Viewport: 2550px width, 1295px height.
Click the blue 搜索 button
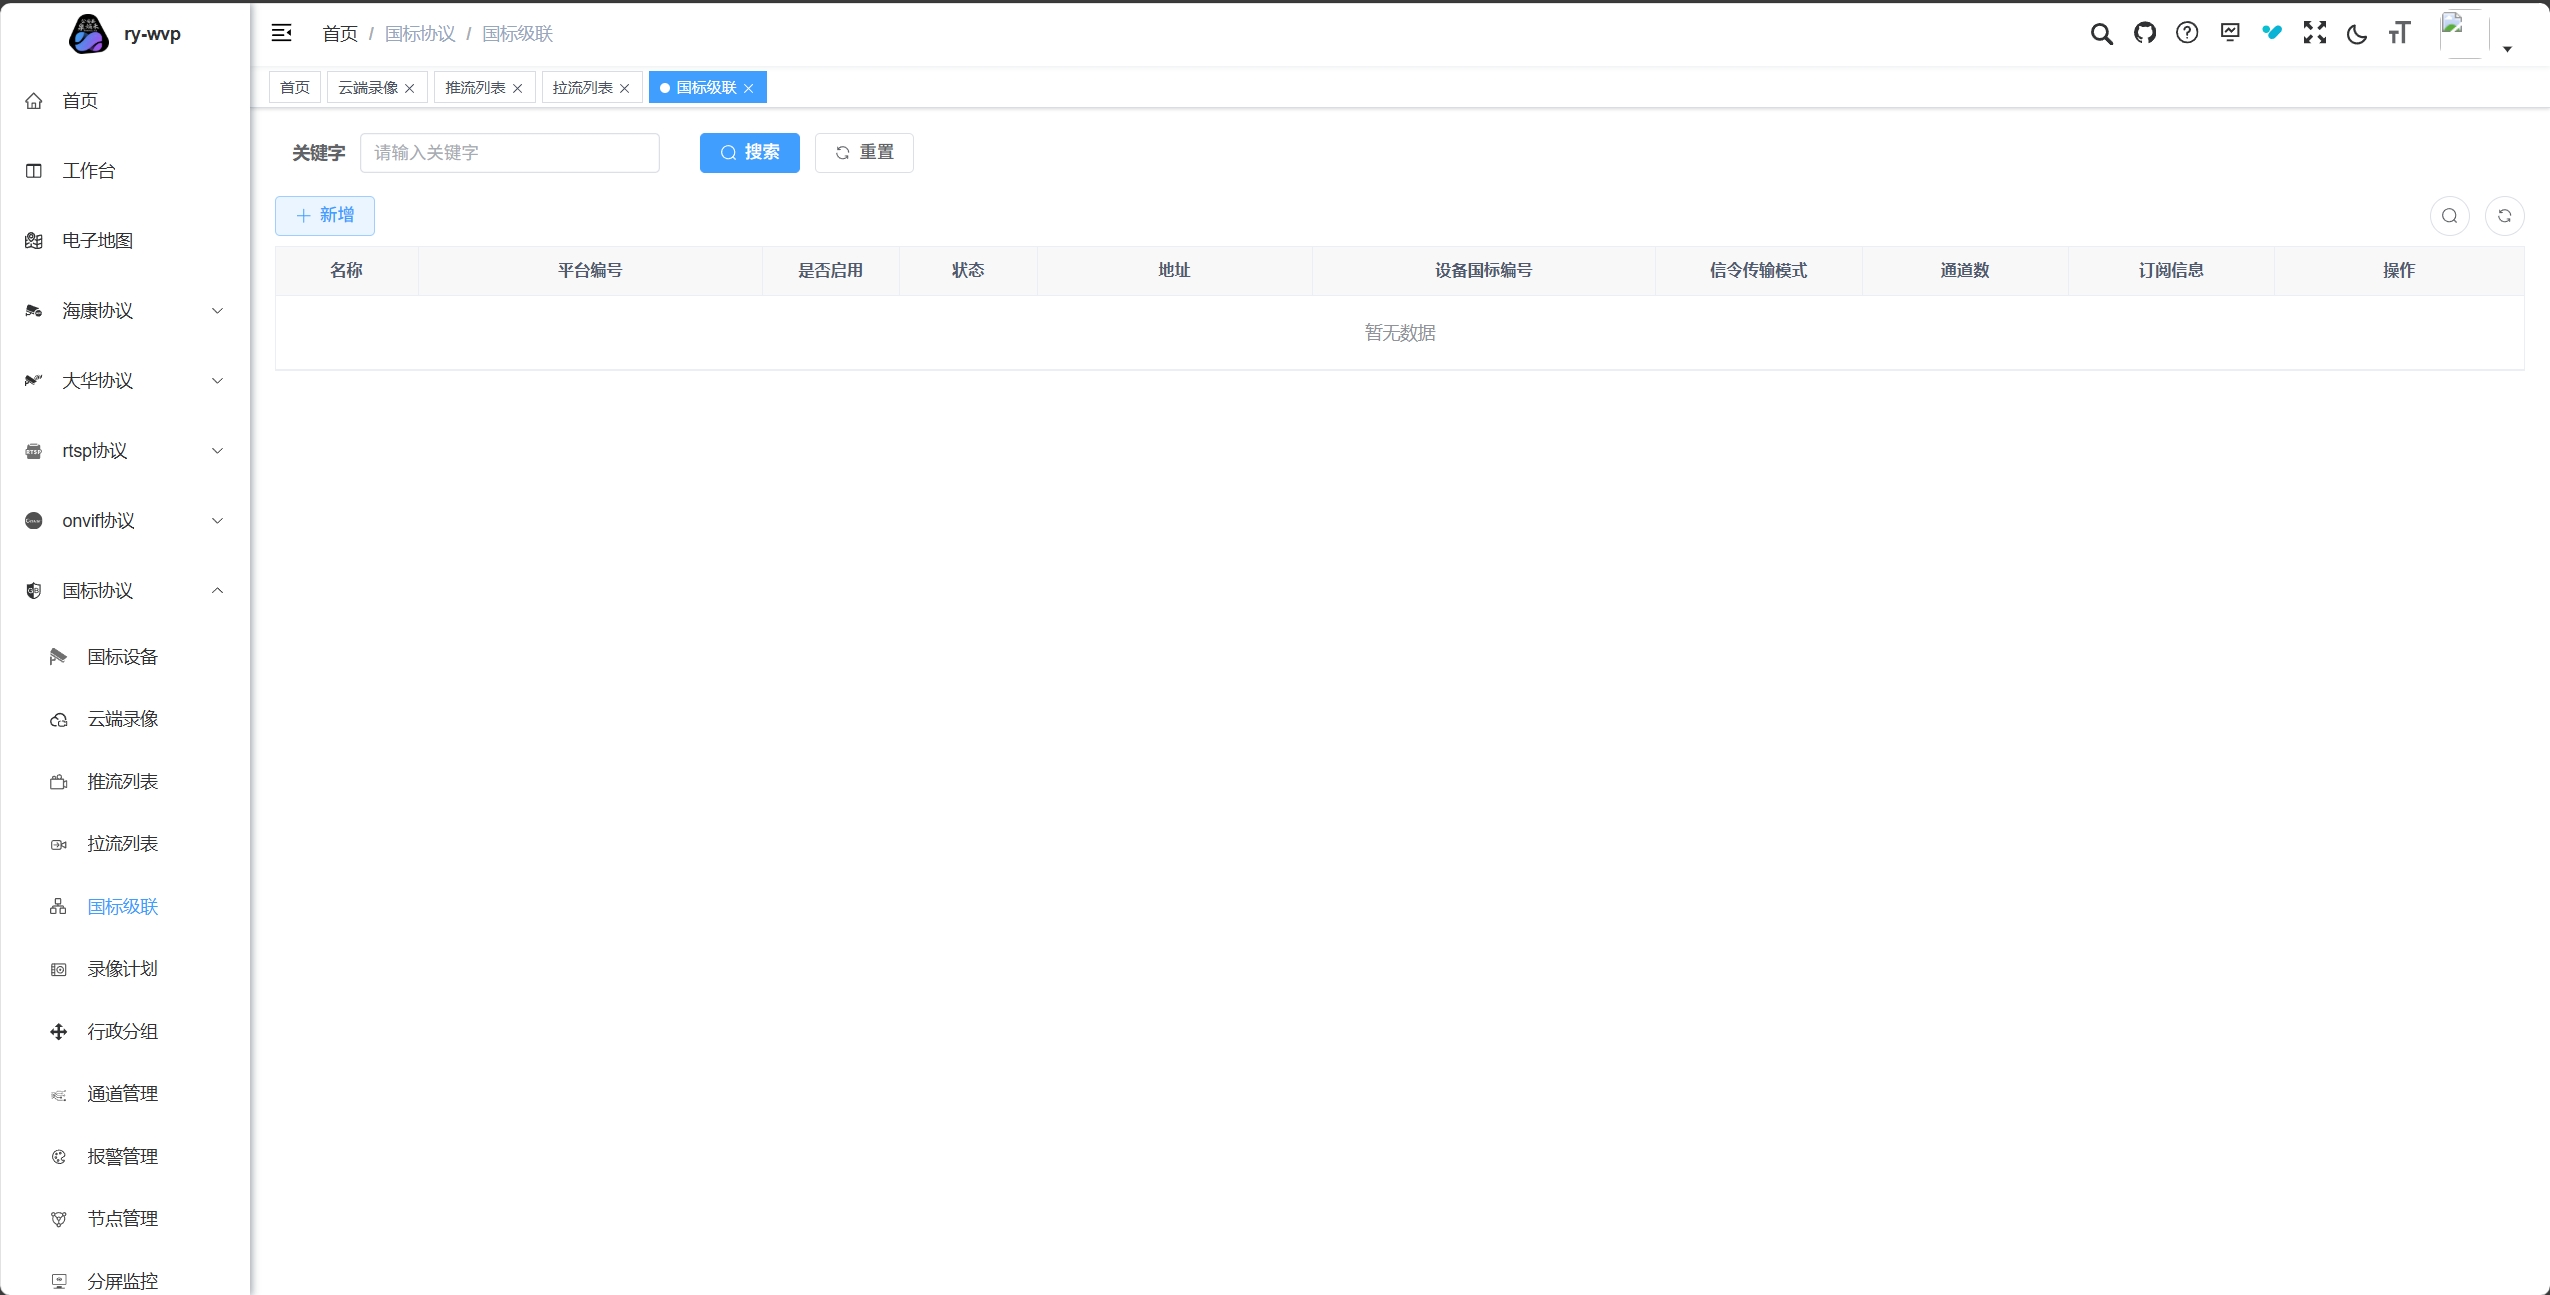pyautogui.click(x=749, y=153)
